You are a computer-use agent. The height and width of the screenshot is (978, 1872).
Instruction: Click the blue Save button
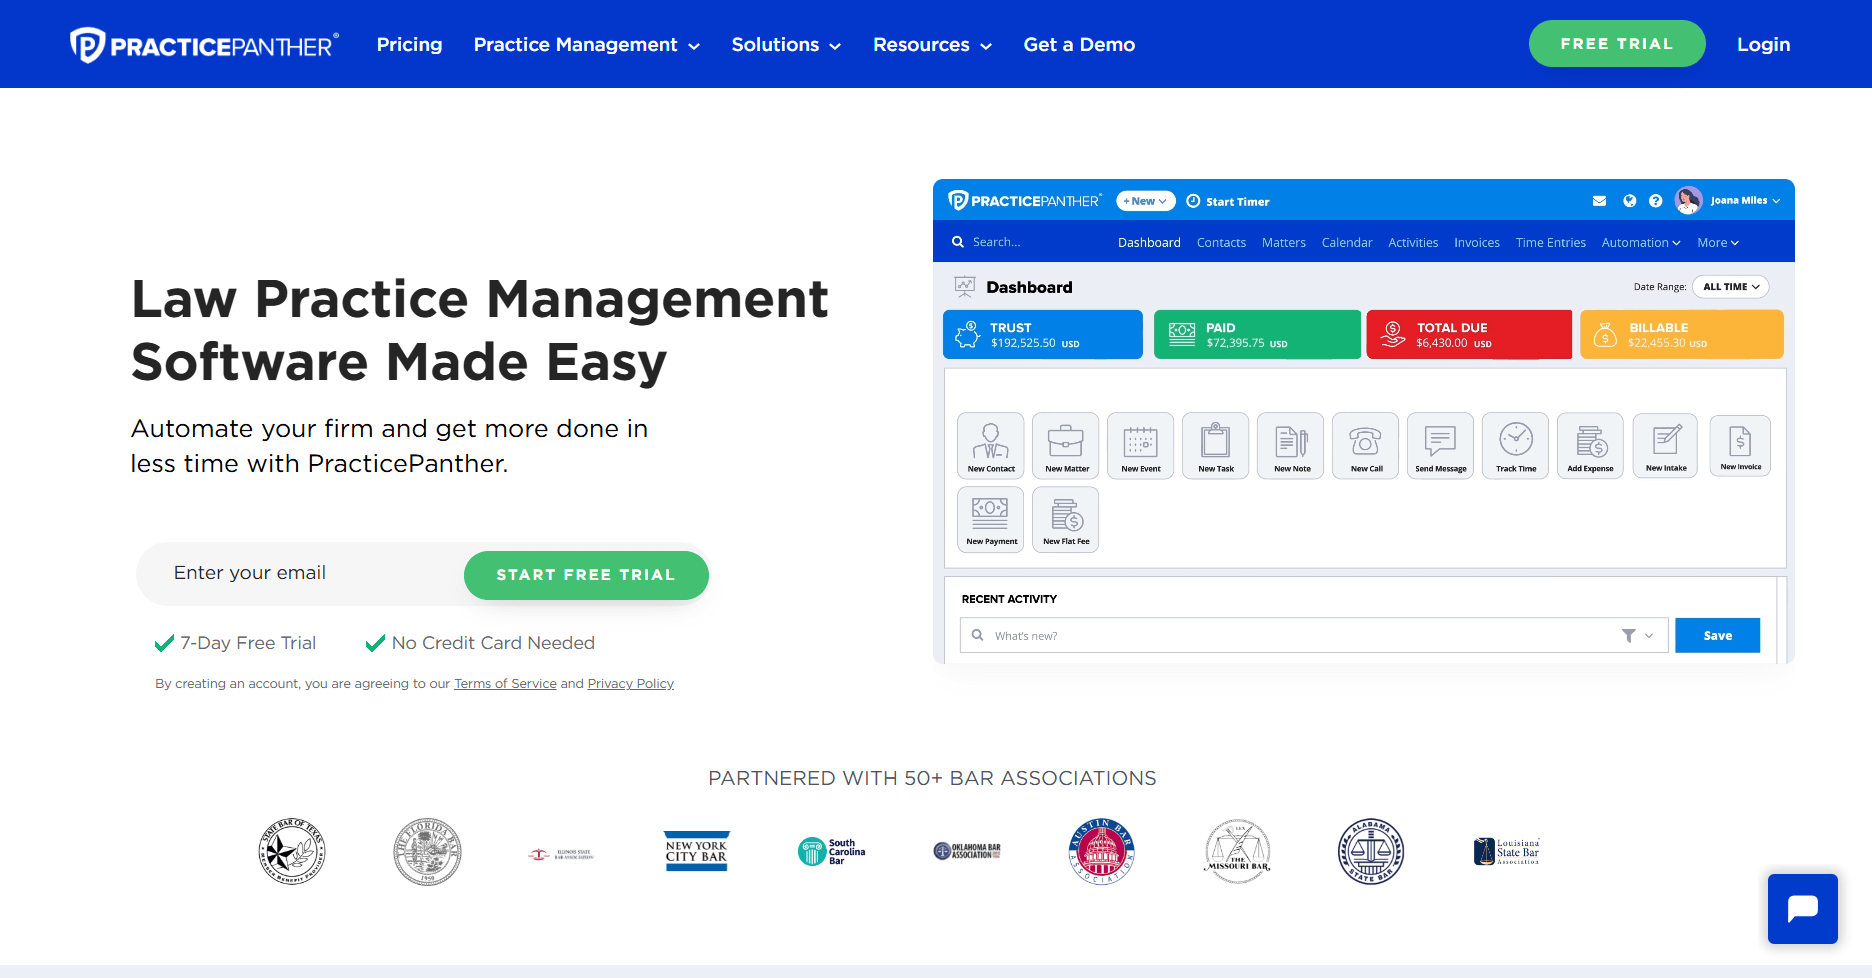(x=1717, y=636)
